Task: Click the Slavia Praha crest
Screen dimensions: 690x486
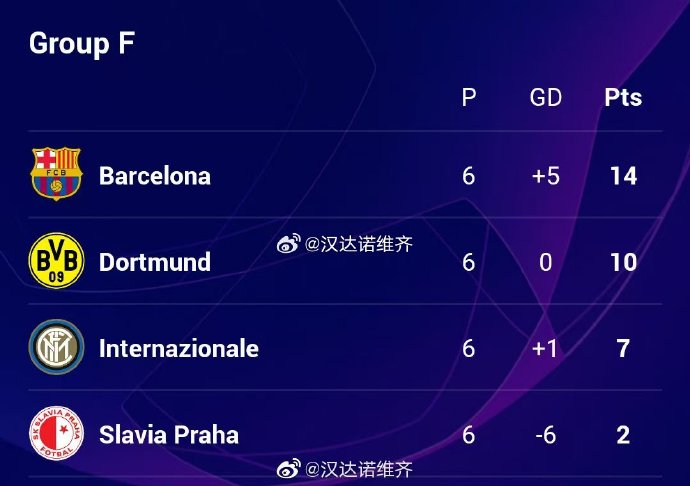Action: (x=56, y=433)
